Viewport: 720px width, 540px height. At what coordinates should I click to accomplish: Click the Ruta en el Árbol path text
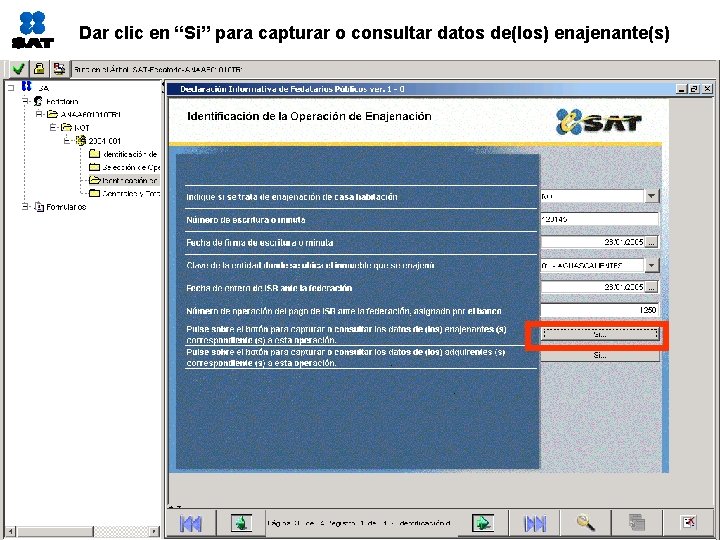click(x=158, y=70)
